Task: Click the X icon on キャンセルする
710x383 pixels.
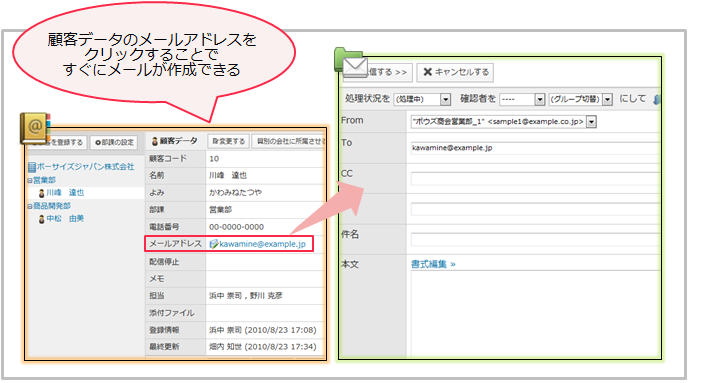Action: point(427,72)
